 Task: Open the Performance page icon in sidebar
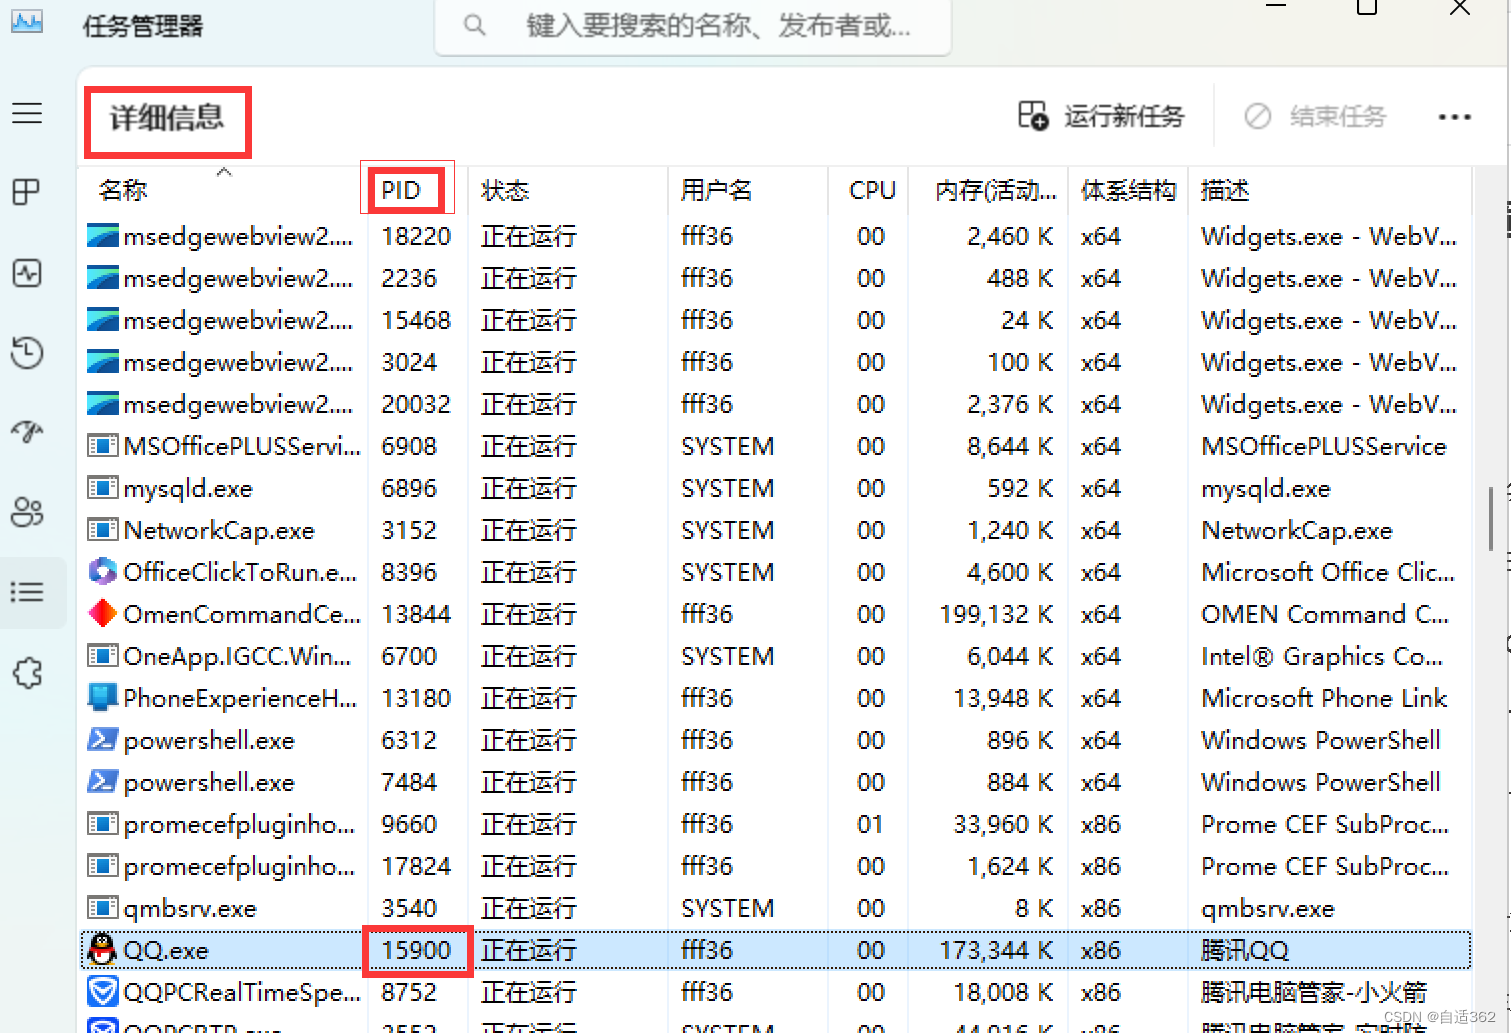(27, 273)
